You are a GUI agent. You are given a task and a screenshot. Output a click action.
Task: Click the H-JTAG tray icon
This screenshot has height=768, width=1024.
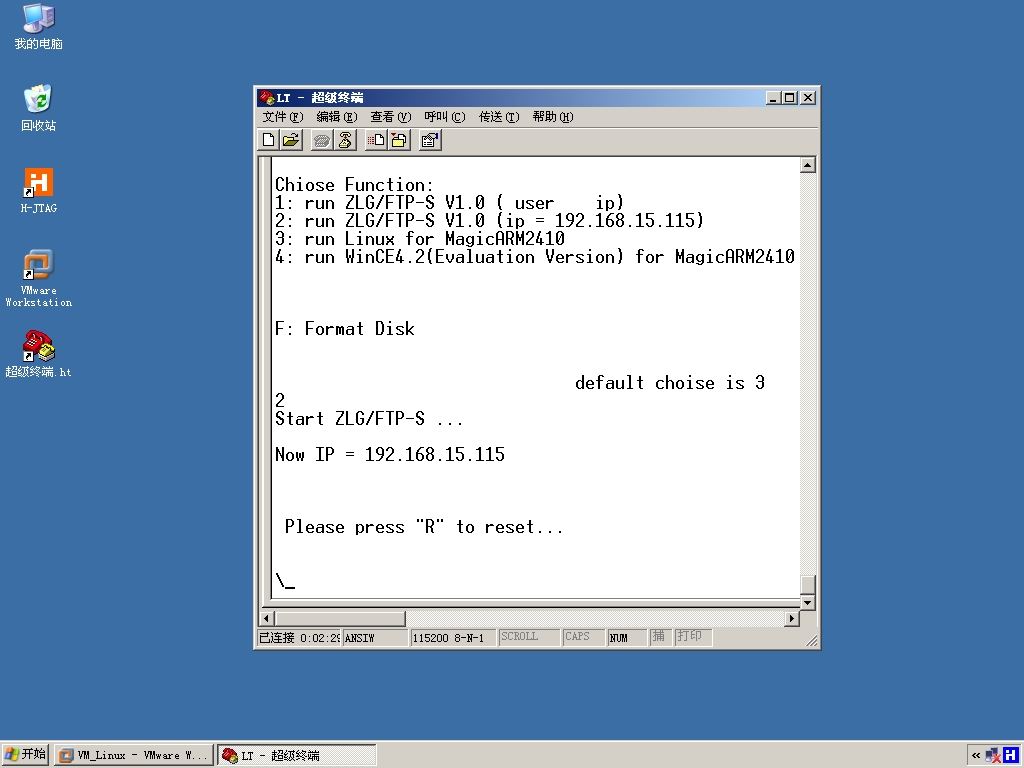click(x=1011, y=756)
